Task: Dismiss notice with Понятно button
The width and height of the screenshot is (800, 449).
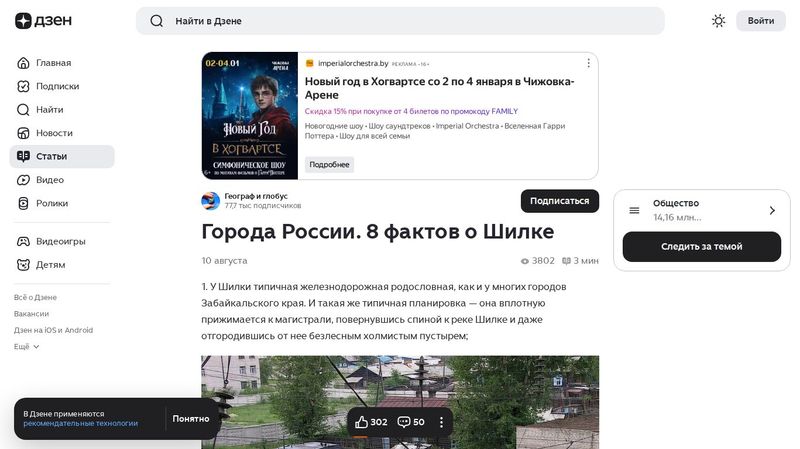Action: pos(191,418)
